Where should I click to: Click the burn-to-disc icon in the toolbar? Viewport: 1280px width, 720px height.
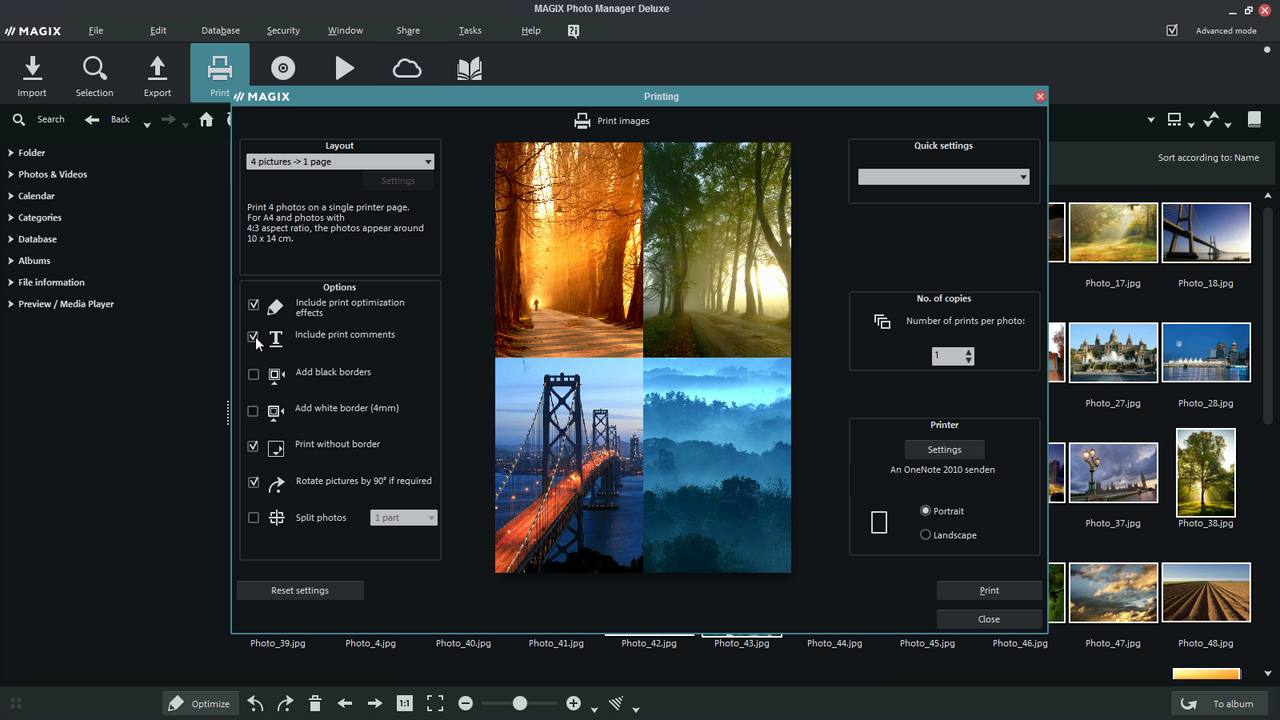click(x=282, y=68)
